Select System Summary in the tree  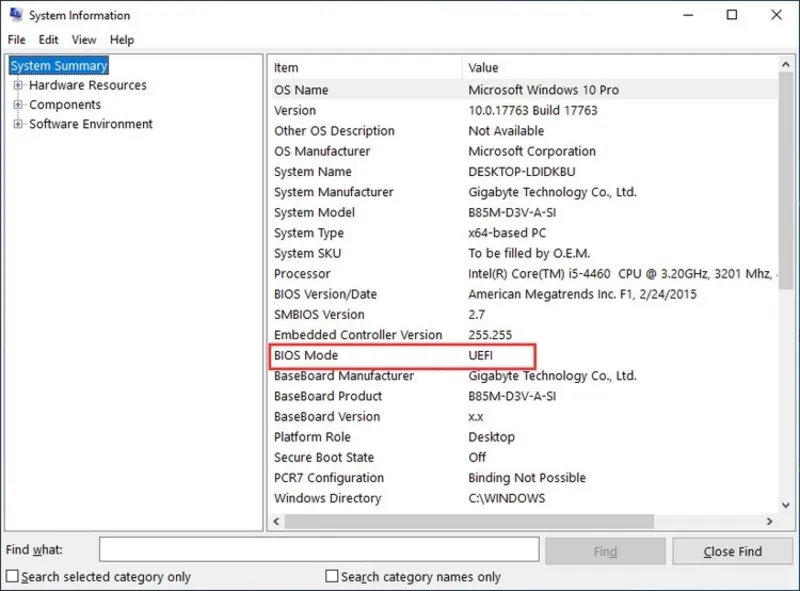(x=58, y=66)
